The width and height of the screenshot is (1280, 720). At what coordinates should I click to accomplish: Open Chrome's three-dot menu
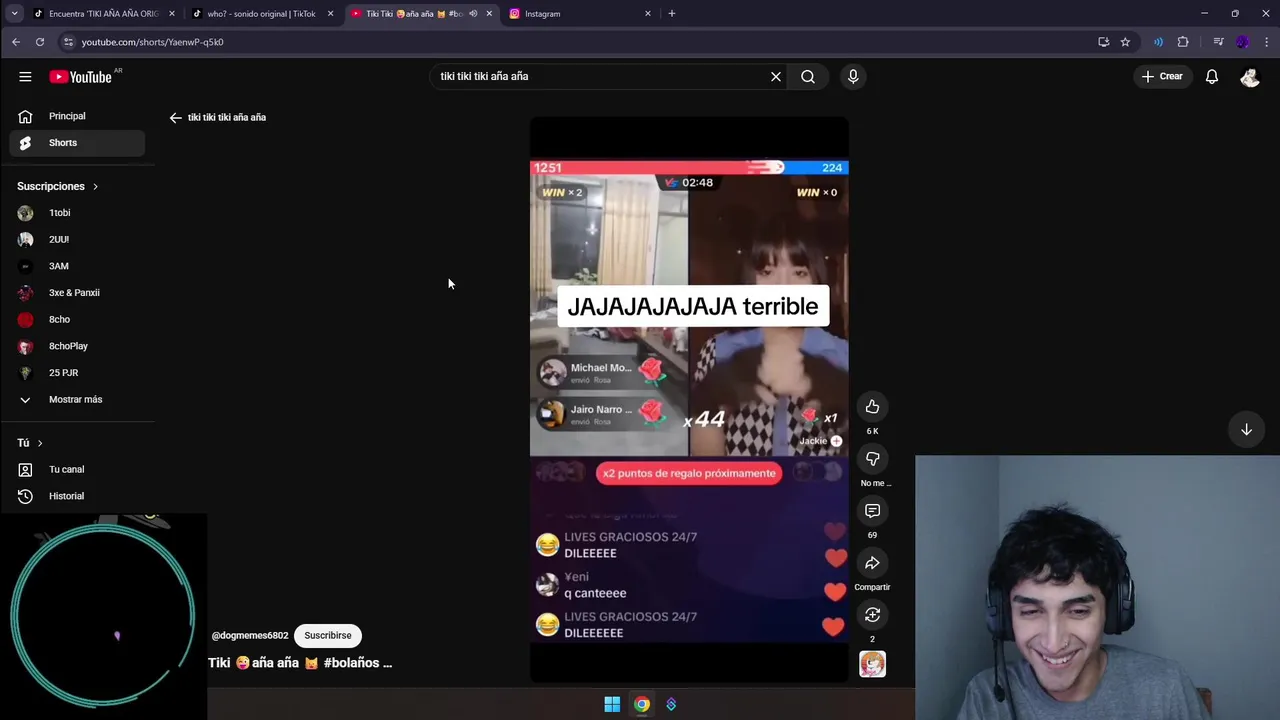1266,42
